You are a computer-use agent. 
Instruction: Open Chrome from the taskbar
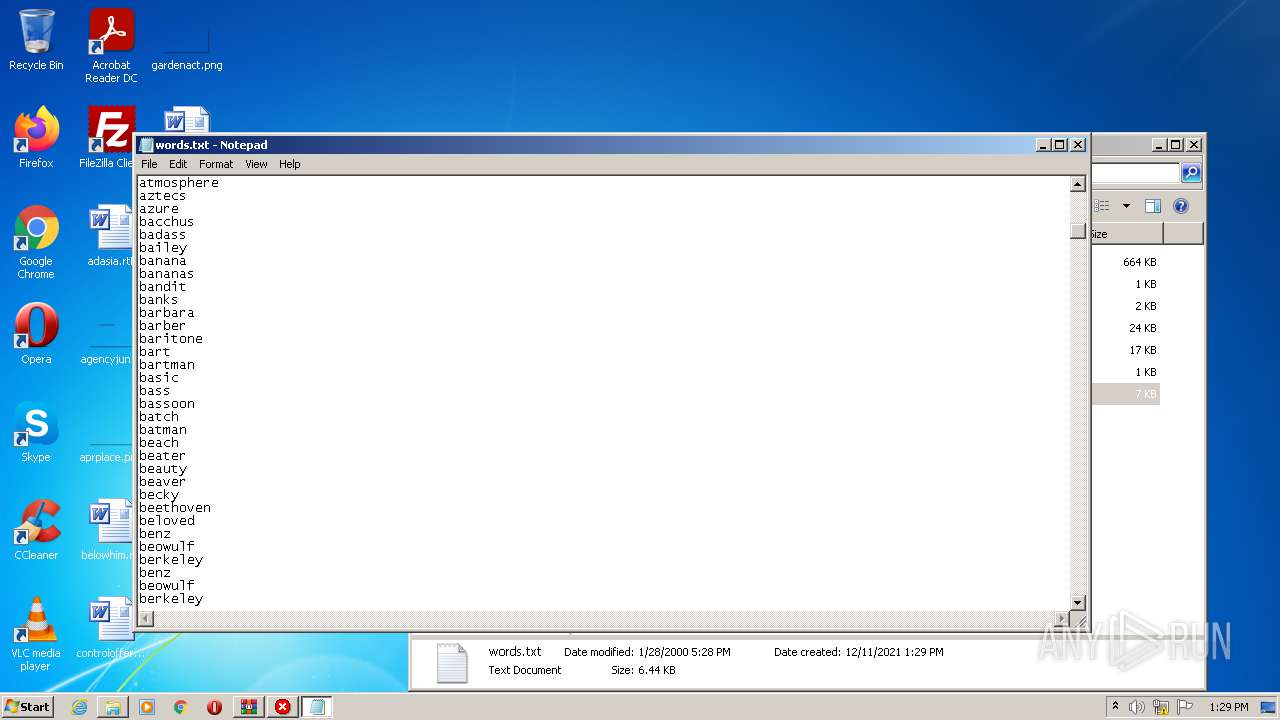[181, 707]
